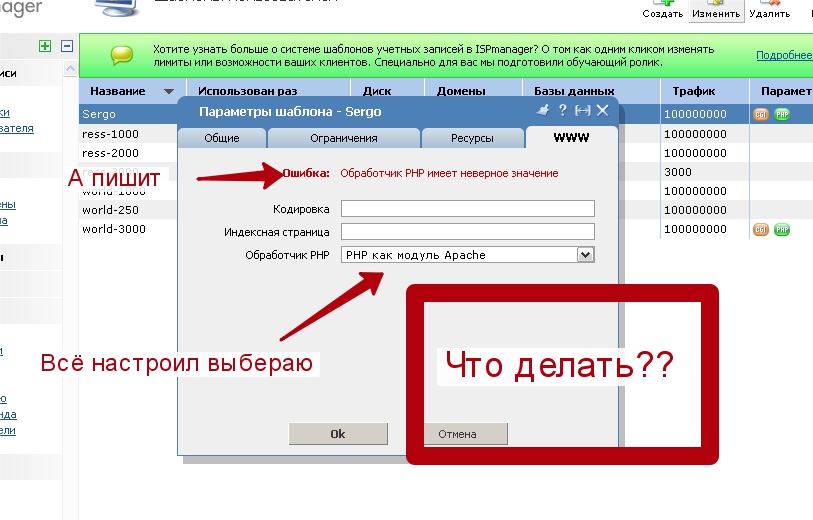
Task: Click the CGI icon in Sergo row
Action: 762,114
